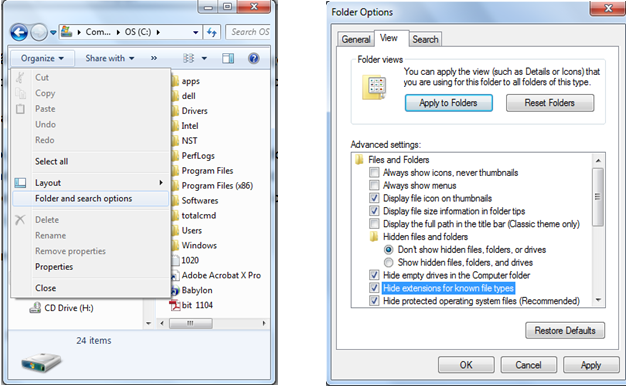Viewport: 628px width, 386px height.
Task: Click Advanced settings scrollbar thumb
Action: [598, 197]
